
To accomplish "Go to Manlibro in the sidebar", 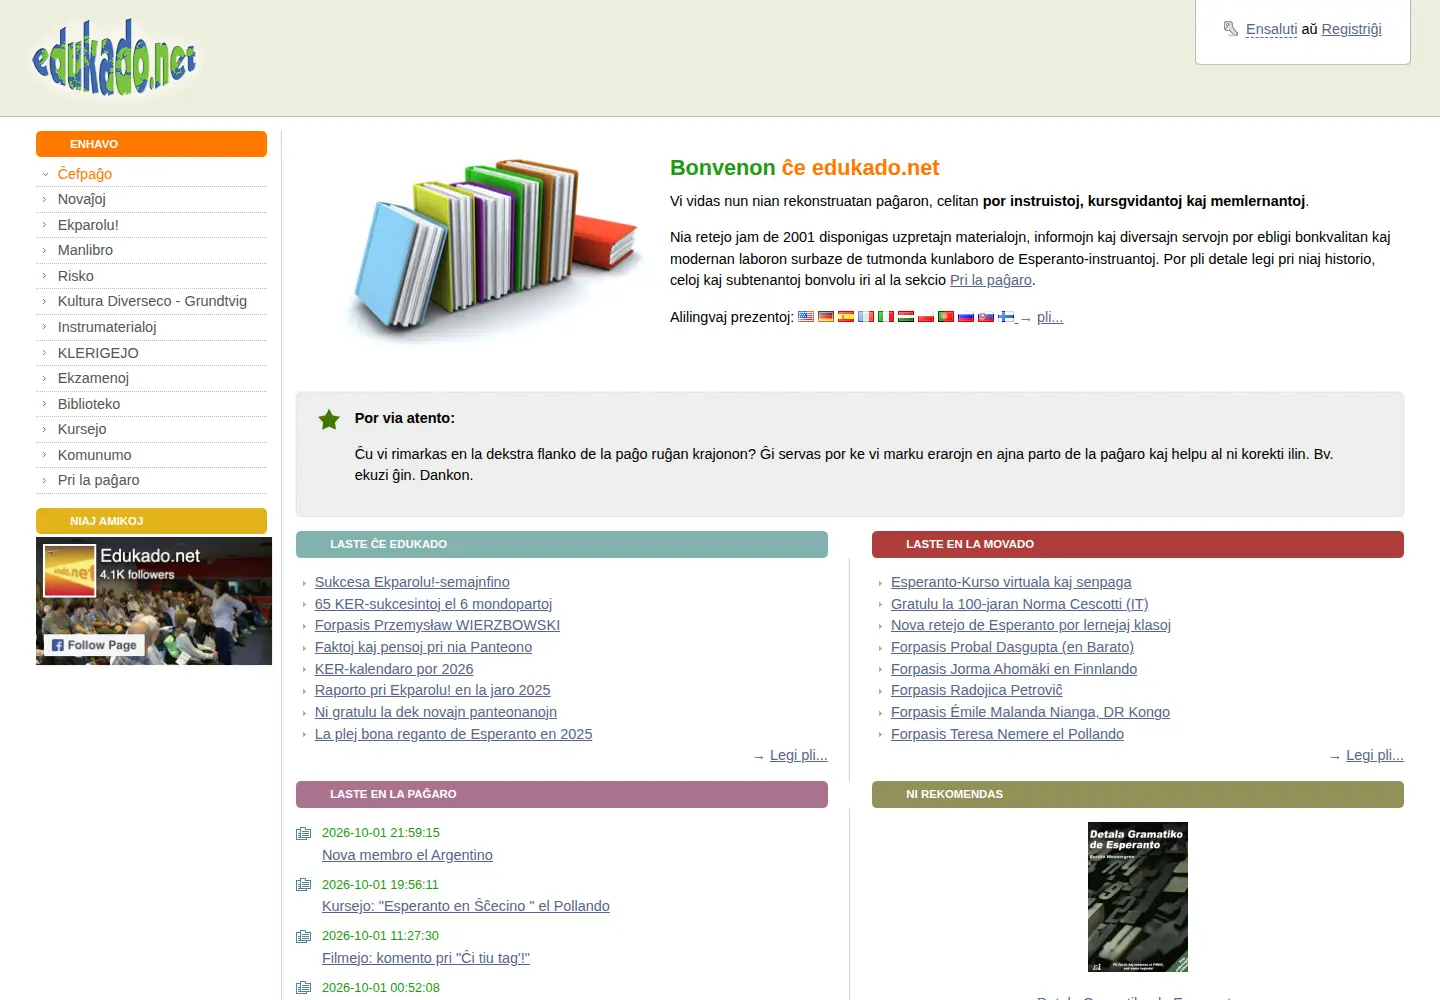I will [85, 250].
